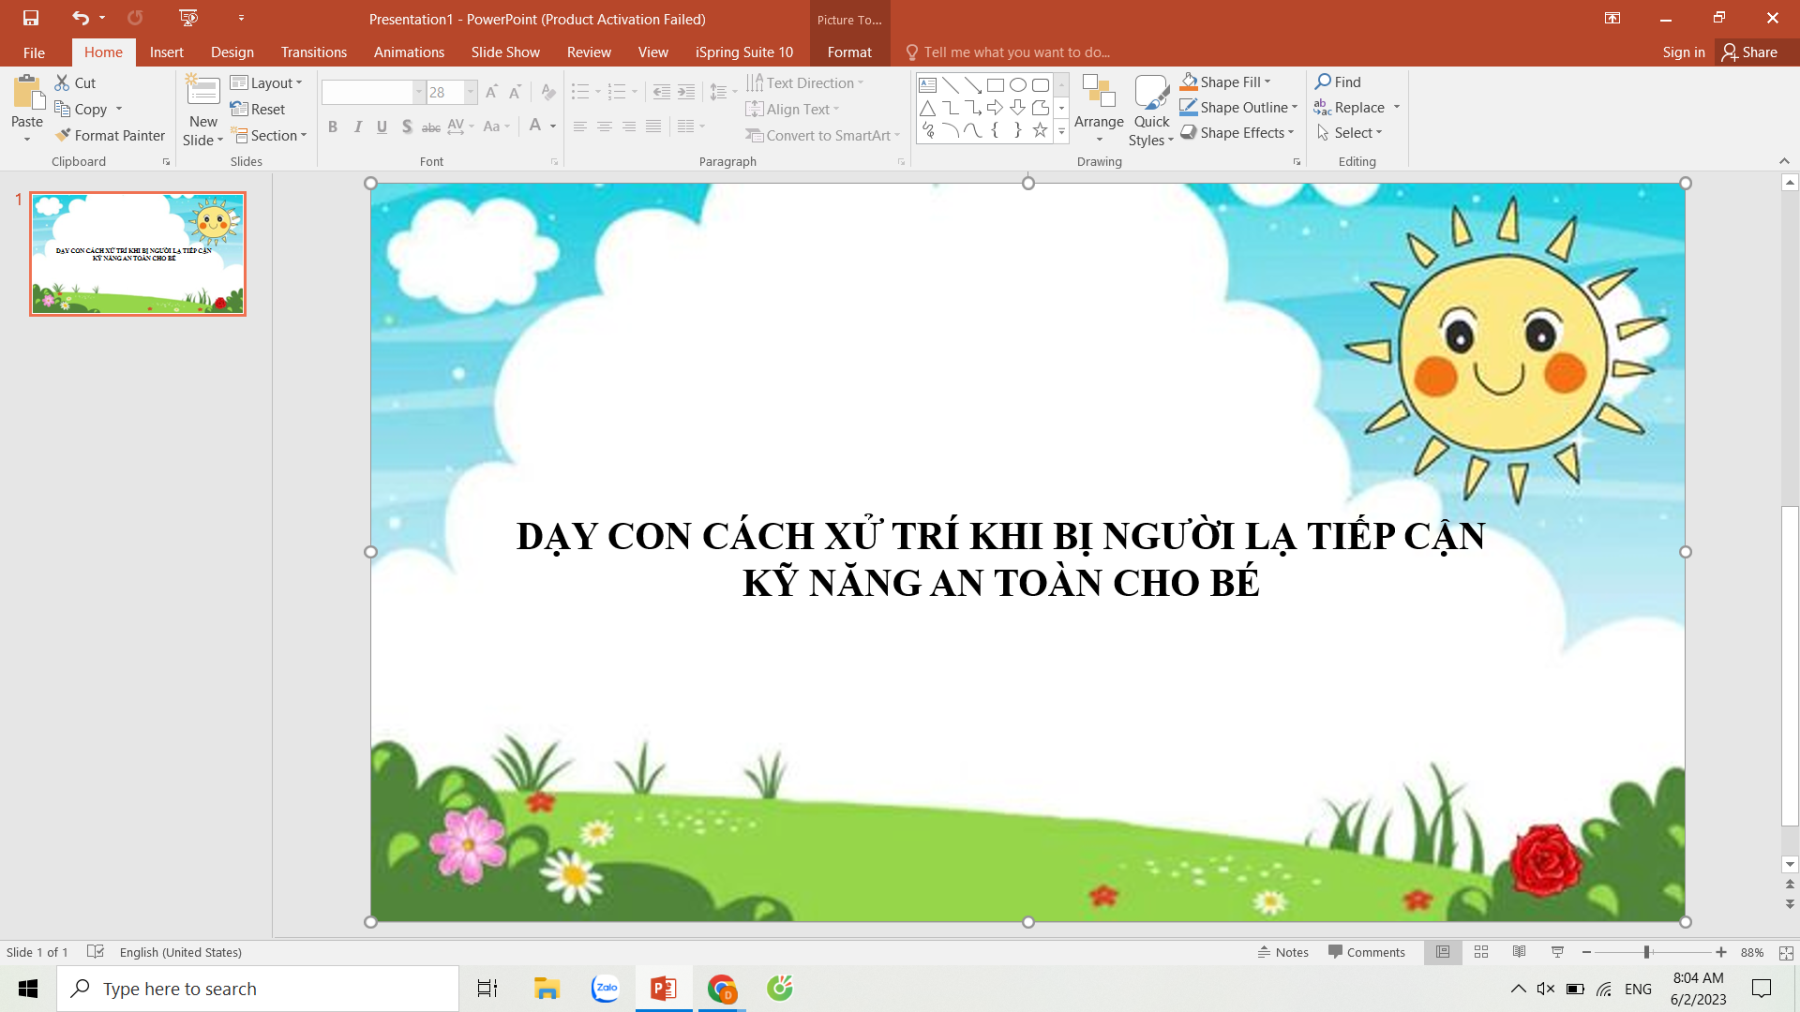
Task: Toggle Italic formatting
Action: (357, 126)
